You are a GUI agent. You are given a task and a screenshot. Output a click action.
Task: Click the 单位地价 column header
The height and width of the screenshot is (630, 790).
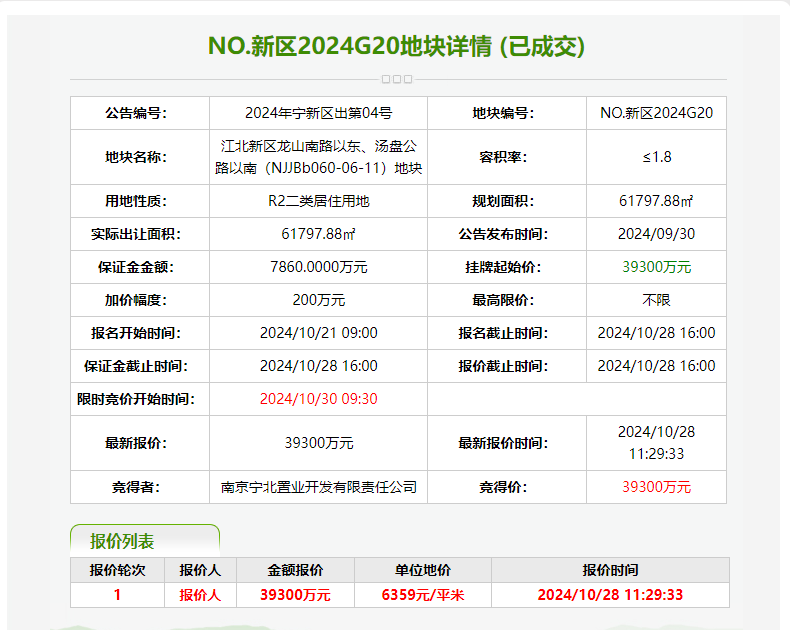[x=423, y=570]
